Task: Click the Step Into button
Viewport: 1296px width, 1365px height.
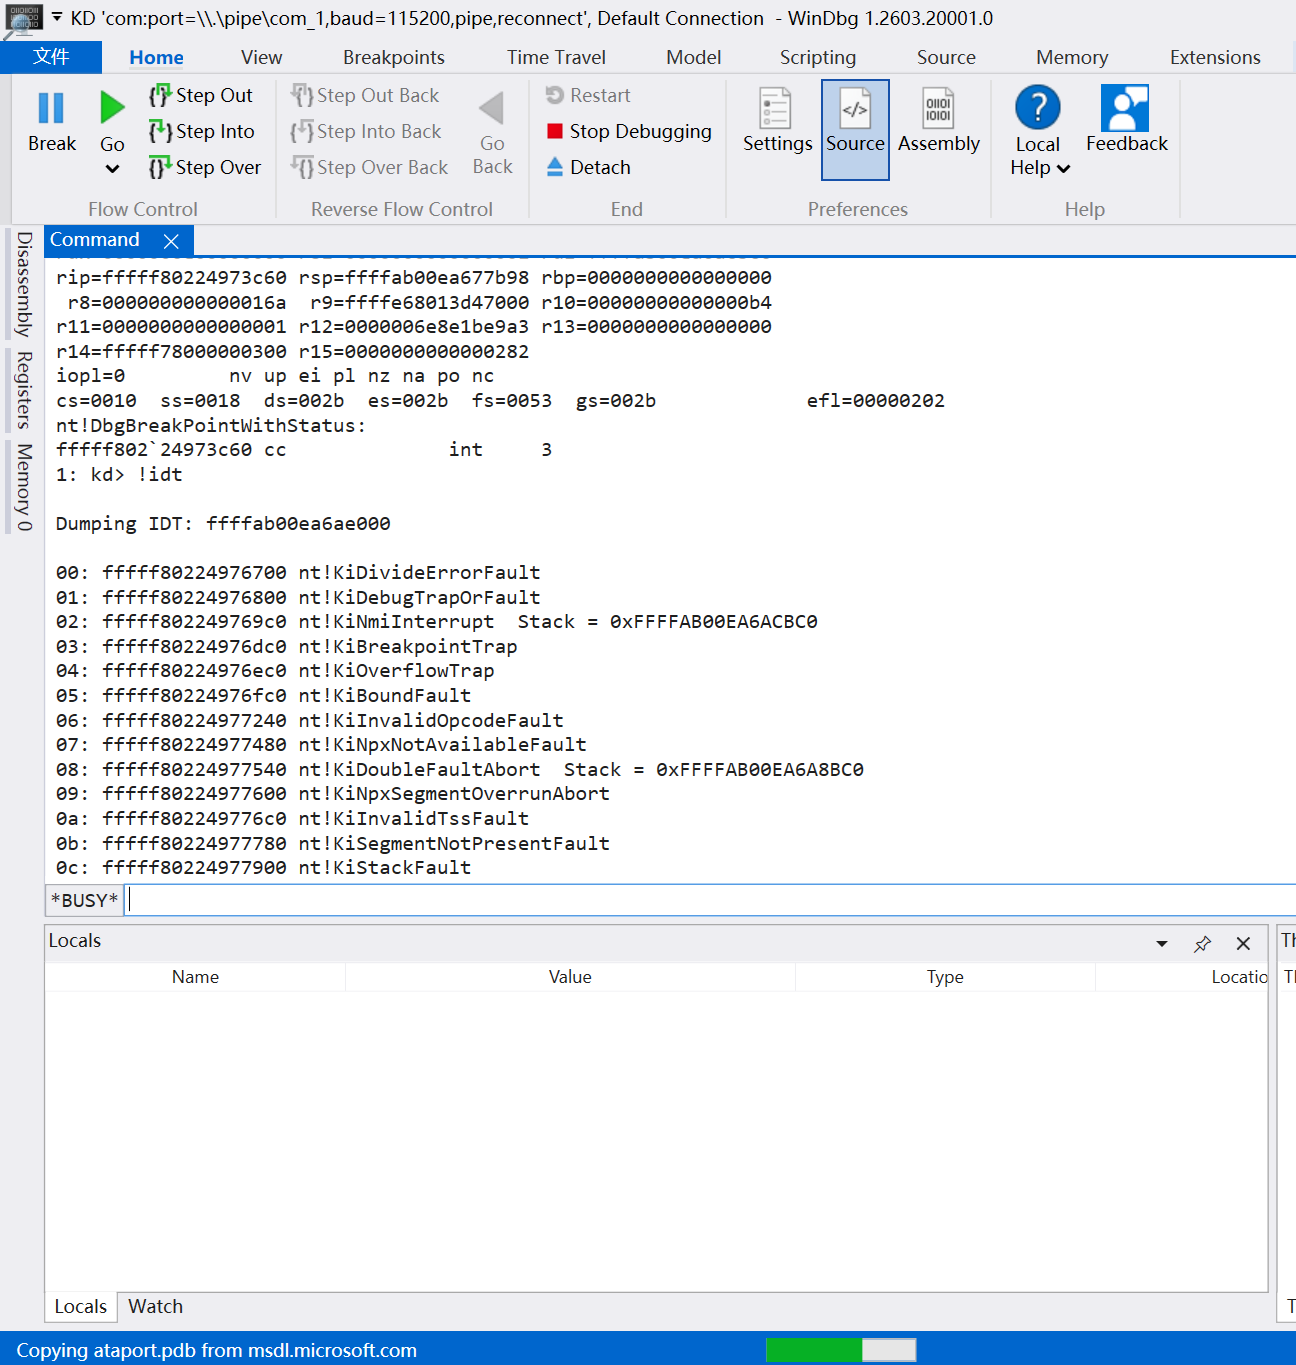Action: tap(202, 131)
